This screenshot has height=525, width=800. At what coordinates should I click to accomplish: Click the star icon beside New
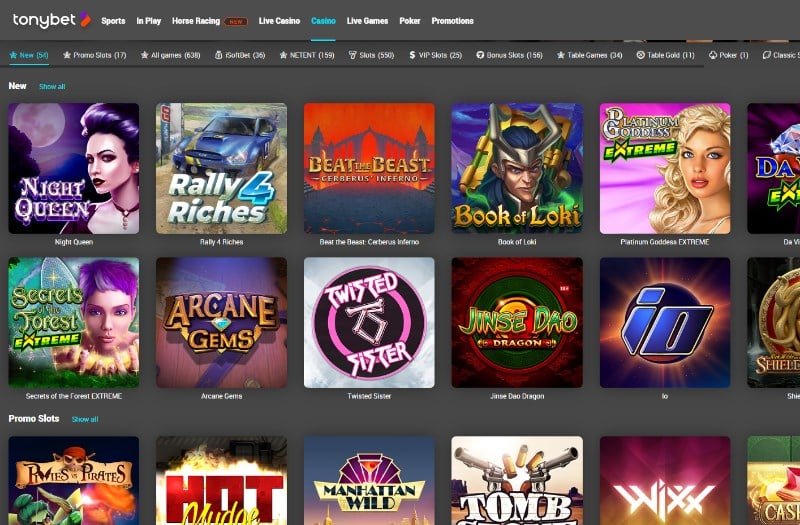13,55
